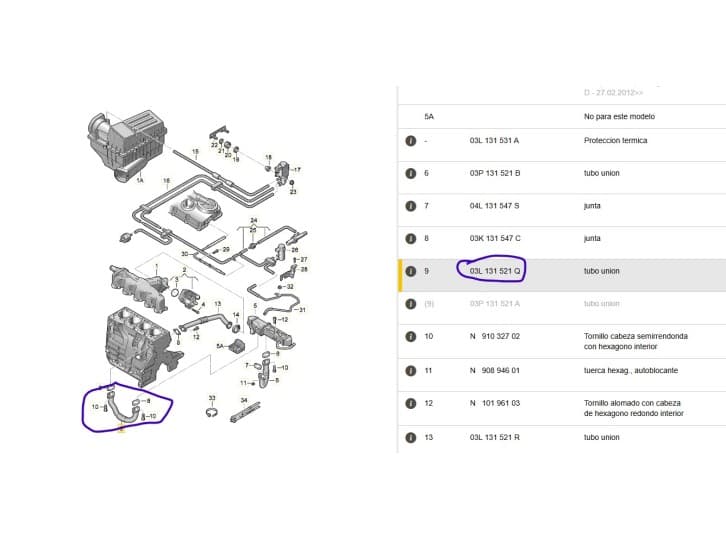Click connecting pipe part 13 in diagram
726x539 pixels.
206,320
